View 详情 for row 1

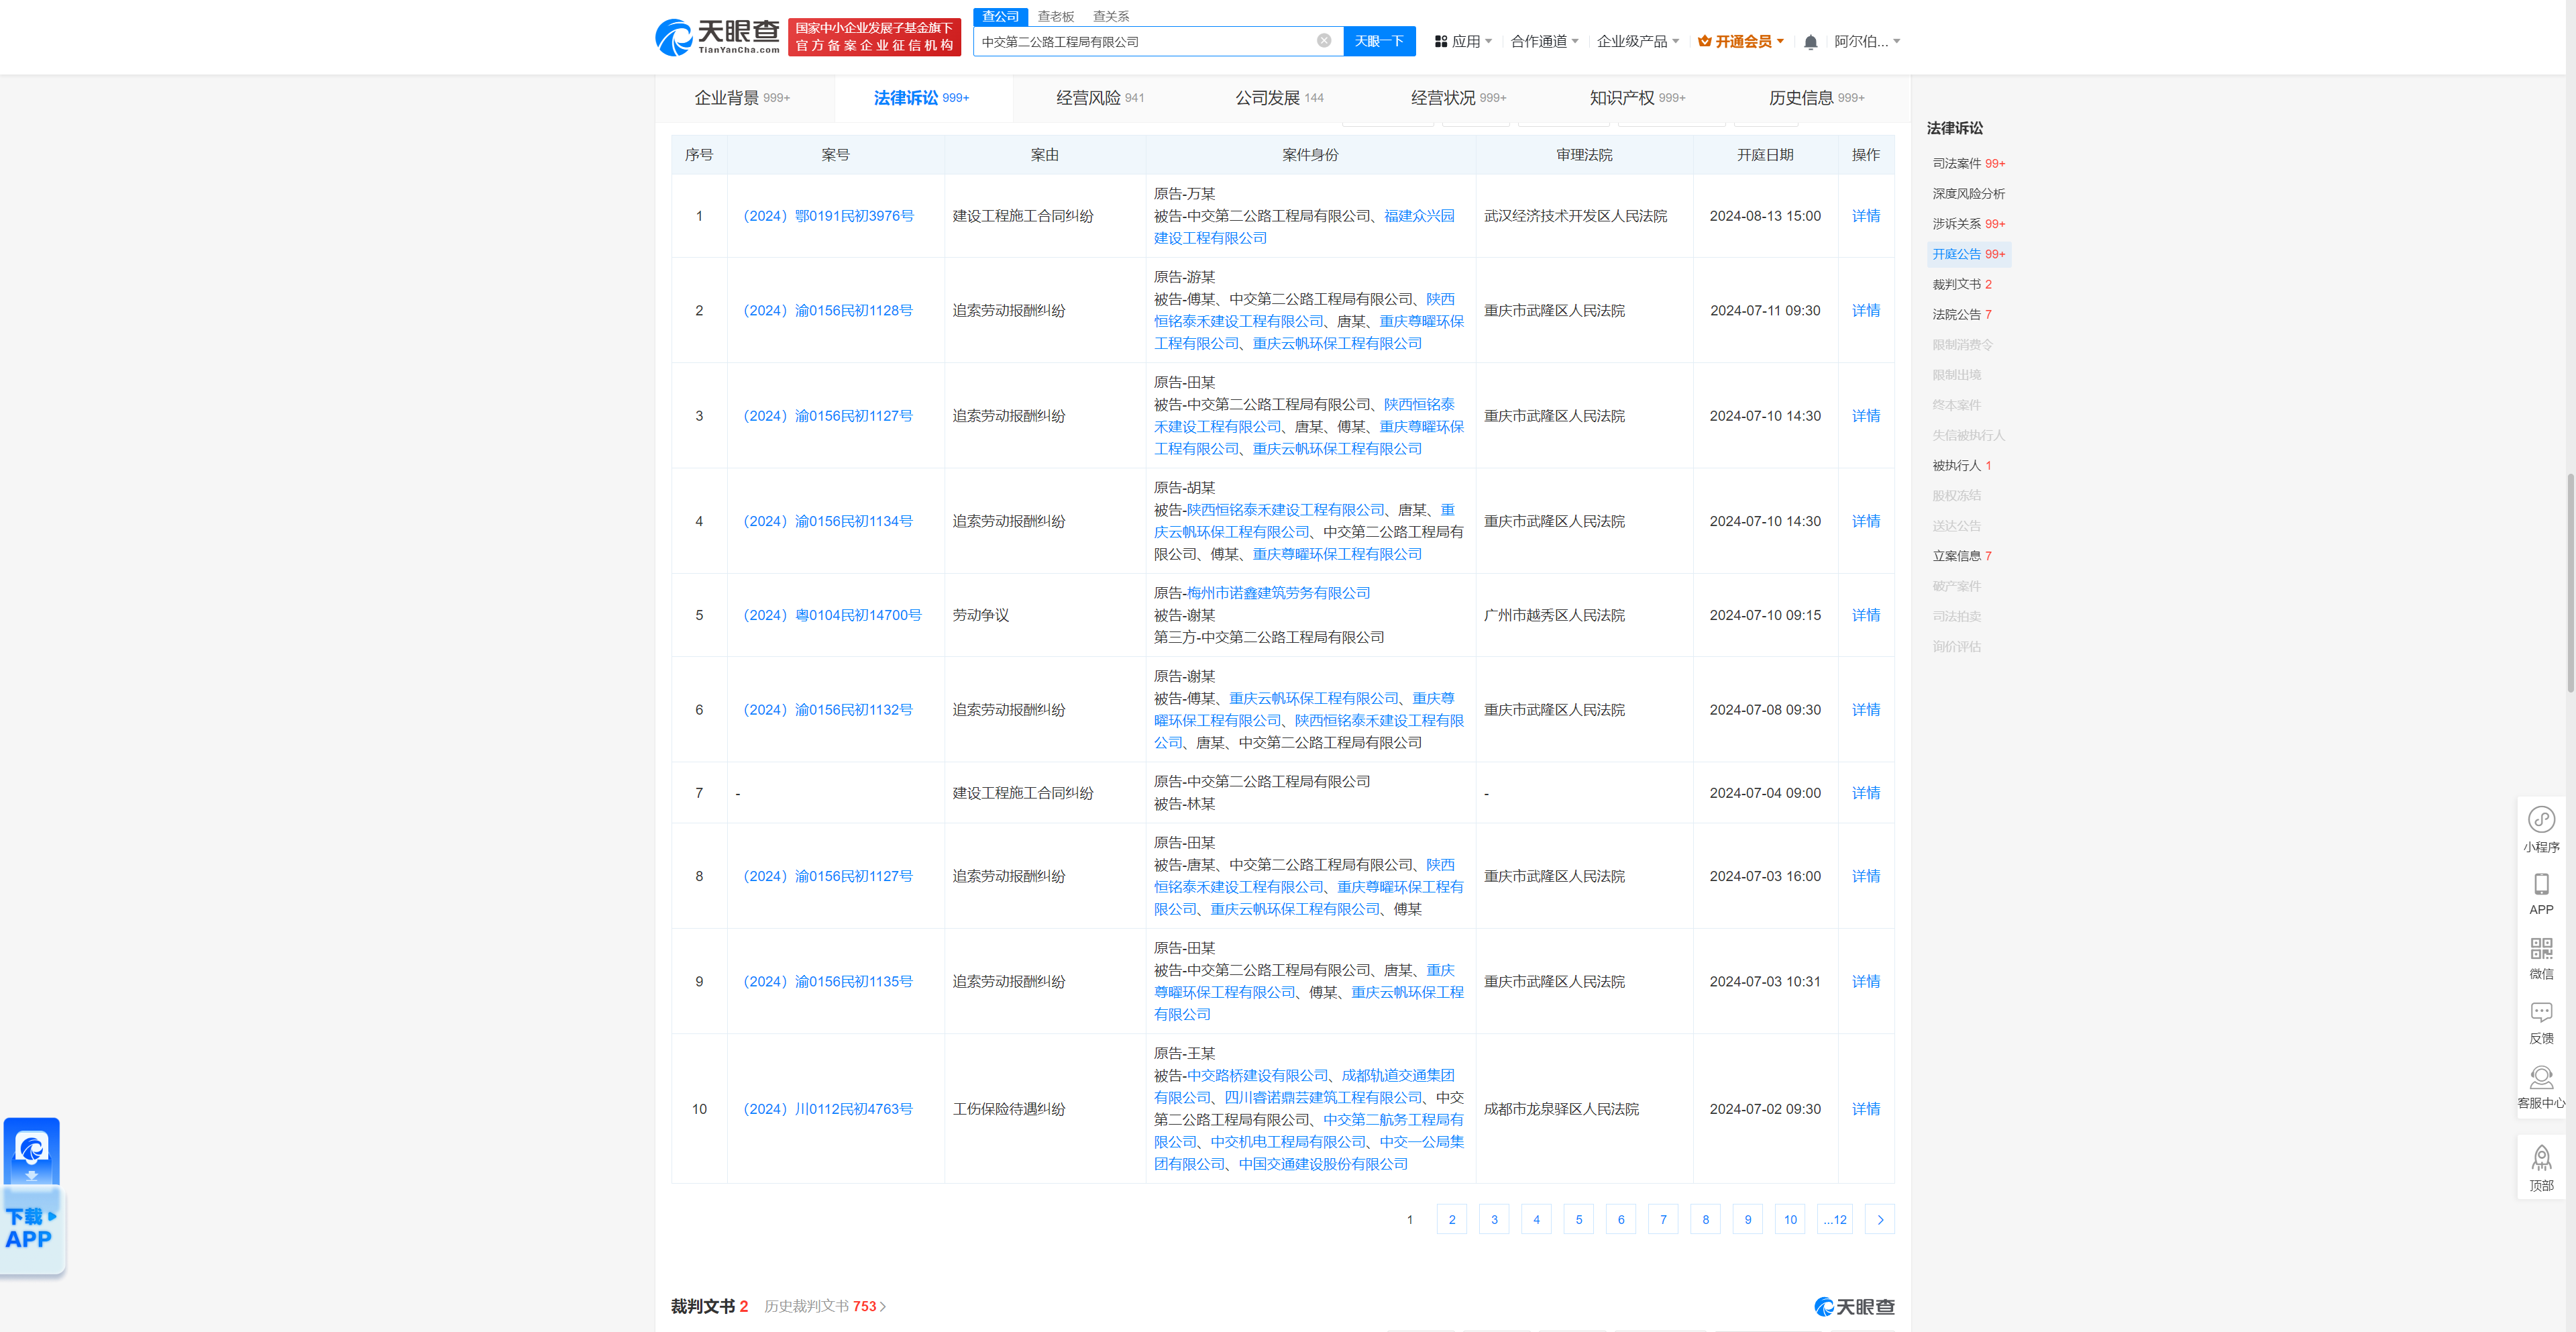click(1865, 216)
